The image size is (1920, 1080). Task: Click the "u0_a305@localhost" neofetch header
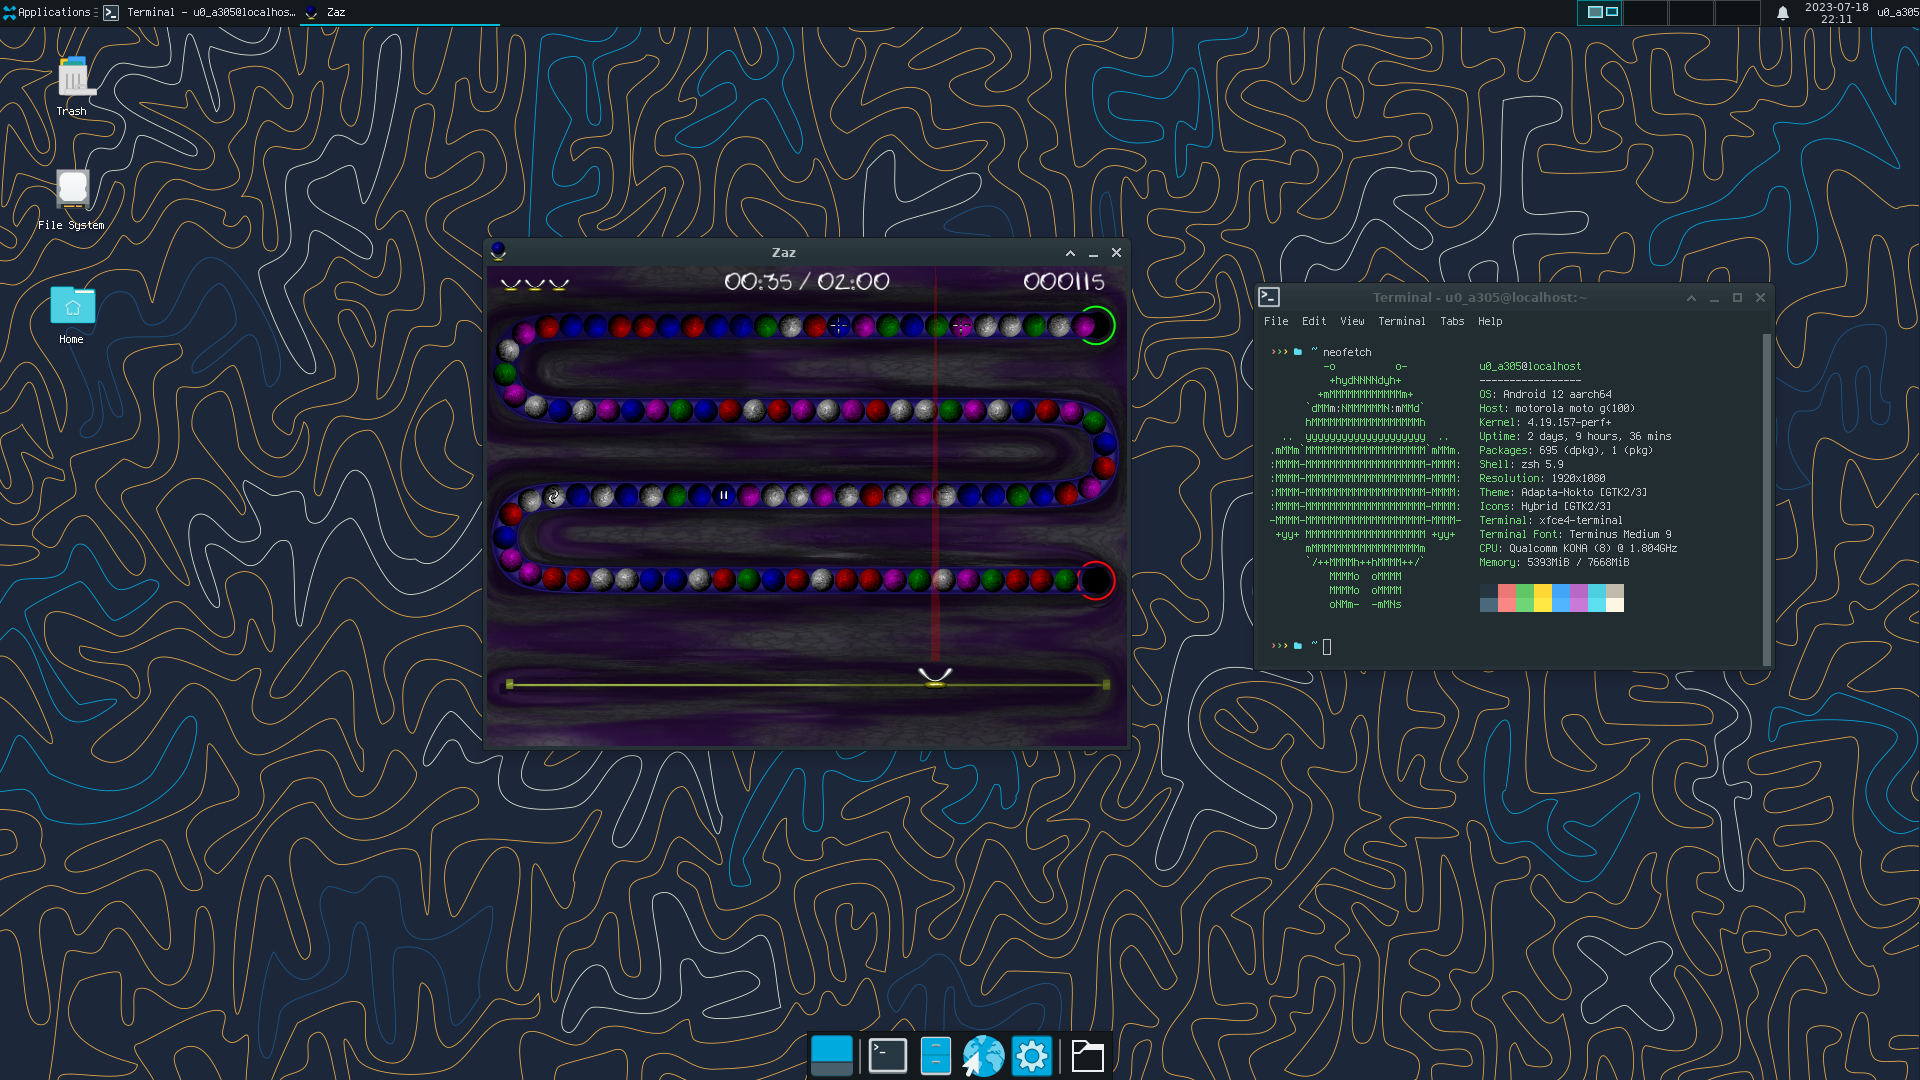[x=1530, y=366]
